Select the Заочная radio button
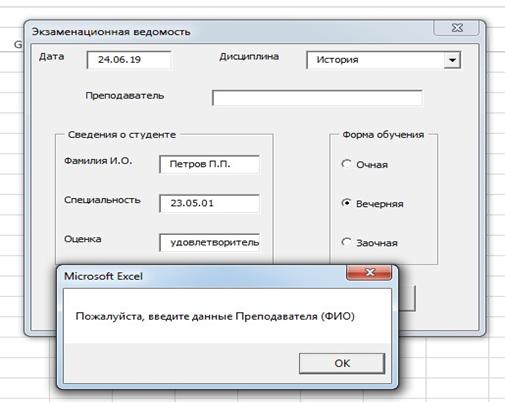Screen dimensions: 505x402 (346, 242)
